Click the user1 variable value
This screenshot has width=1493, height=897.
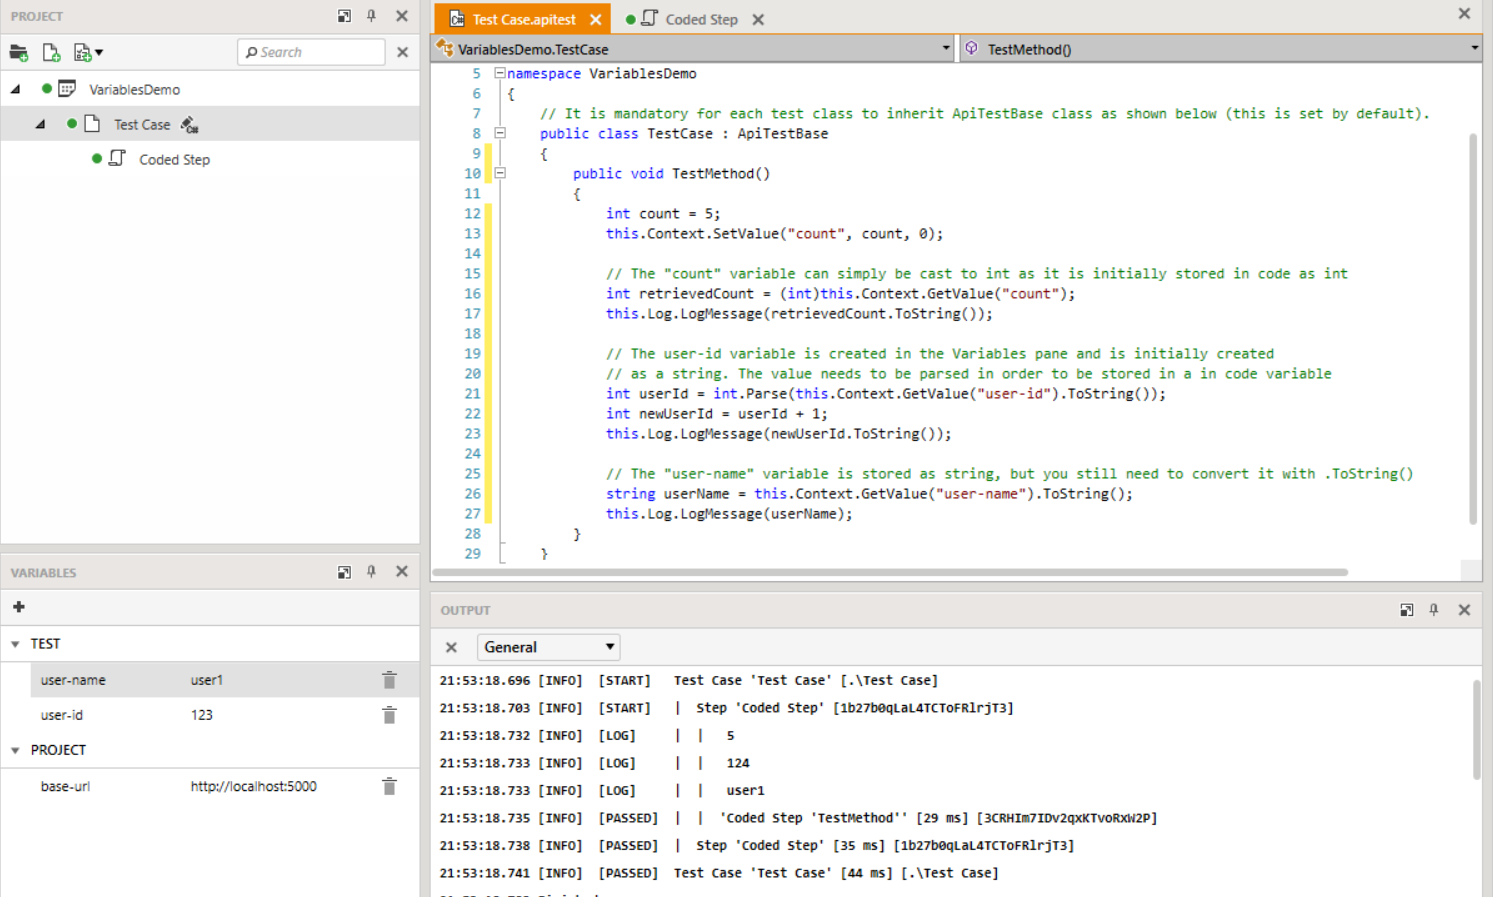click(x=207, y=680)
